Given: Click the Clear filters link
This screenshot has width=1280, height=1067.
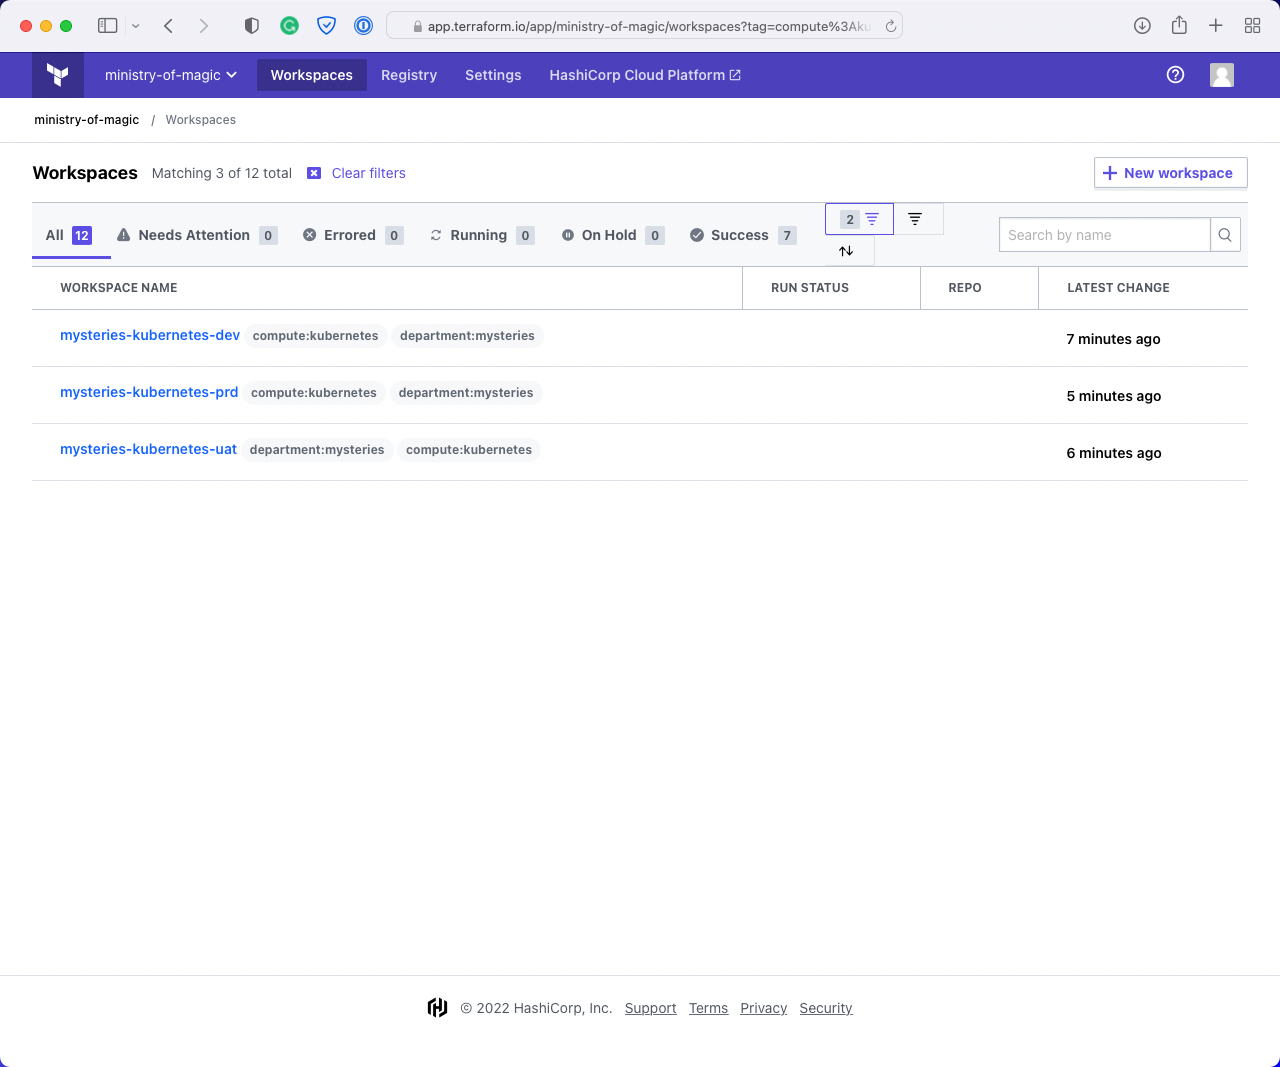Looking at the screenshot, I should [x=369, y=173].
